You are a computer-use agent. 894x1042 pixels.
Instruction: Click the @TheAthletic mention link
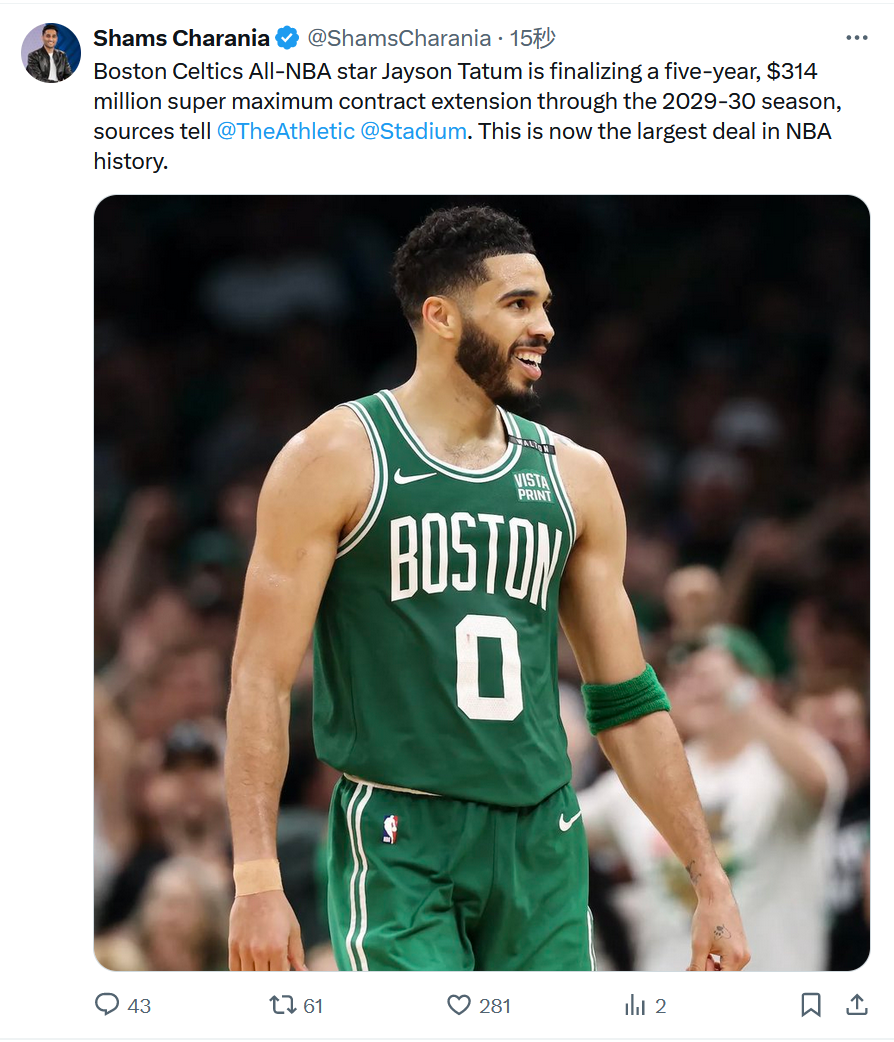(285, 131)
